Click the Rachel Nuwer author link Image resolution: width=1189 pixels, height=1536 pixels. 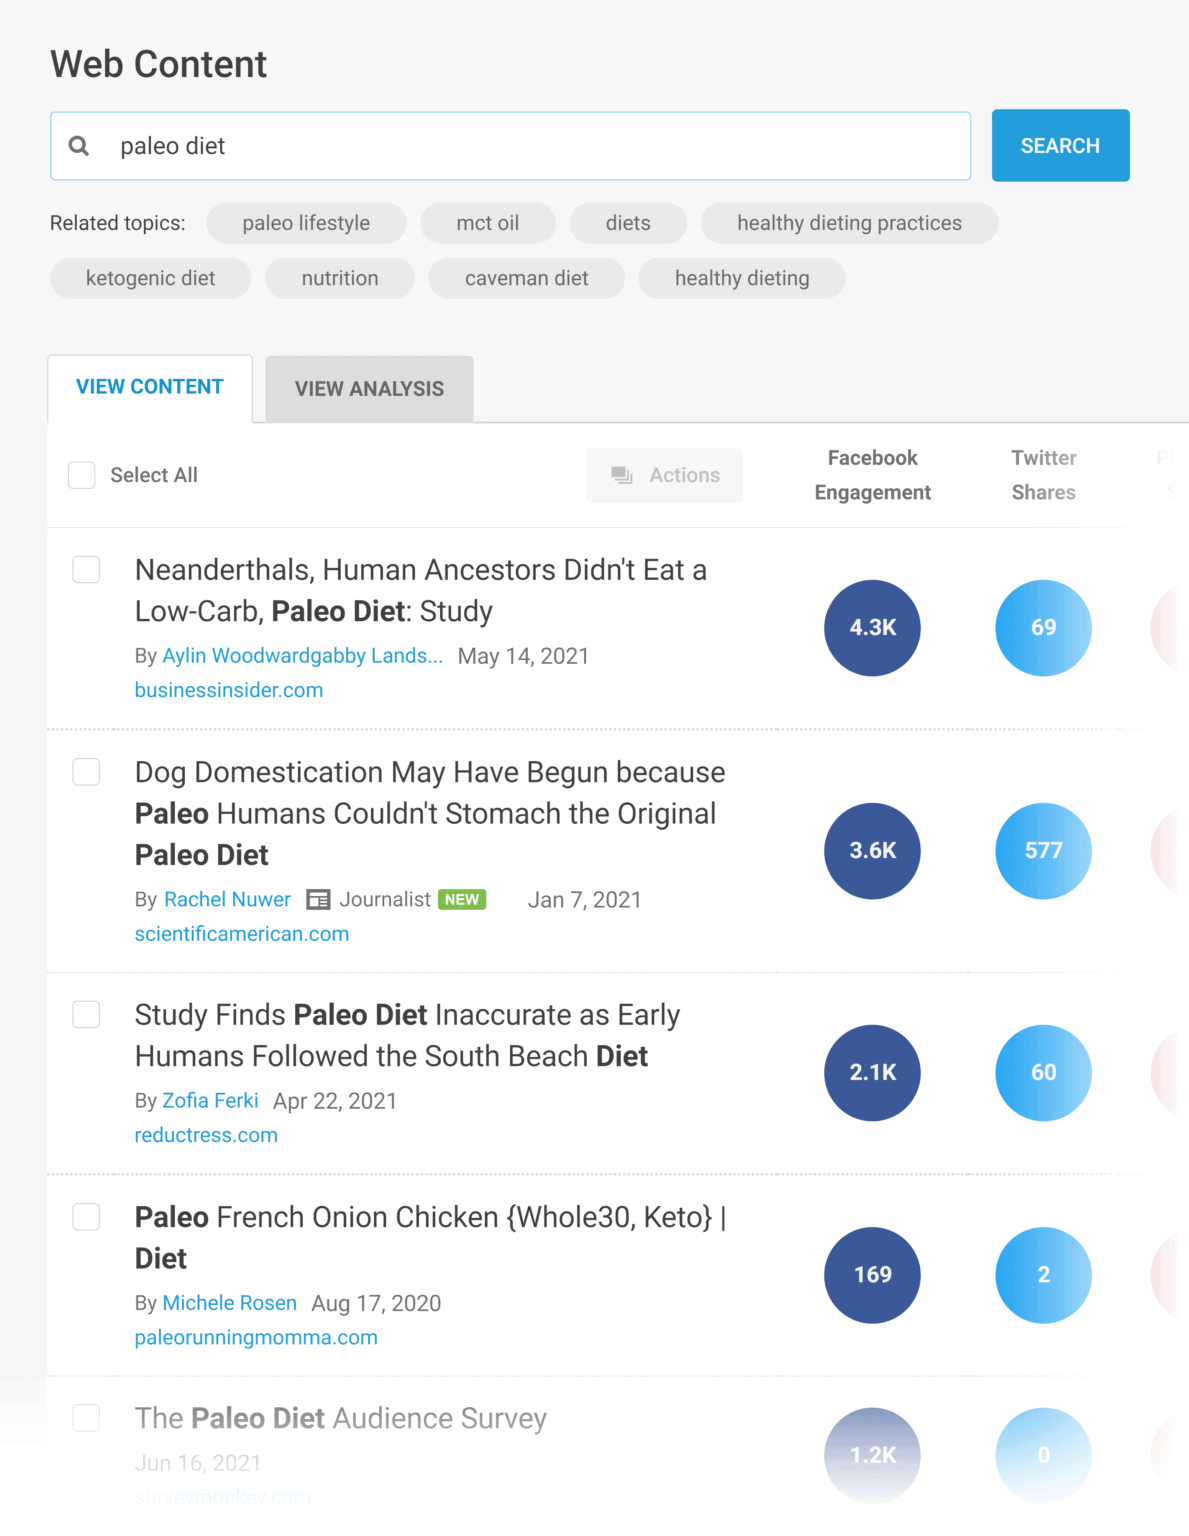[227, 899]
